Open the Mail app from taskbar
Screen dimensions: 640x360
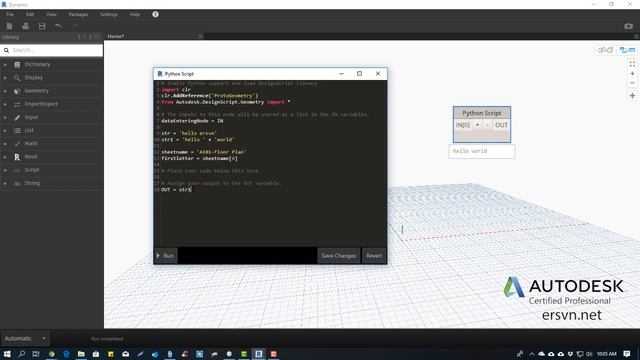click(126, 354)
